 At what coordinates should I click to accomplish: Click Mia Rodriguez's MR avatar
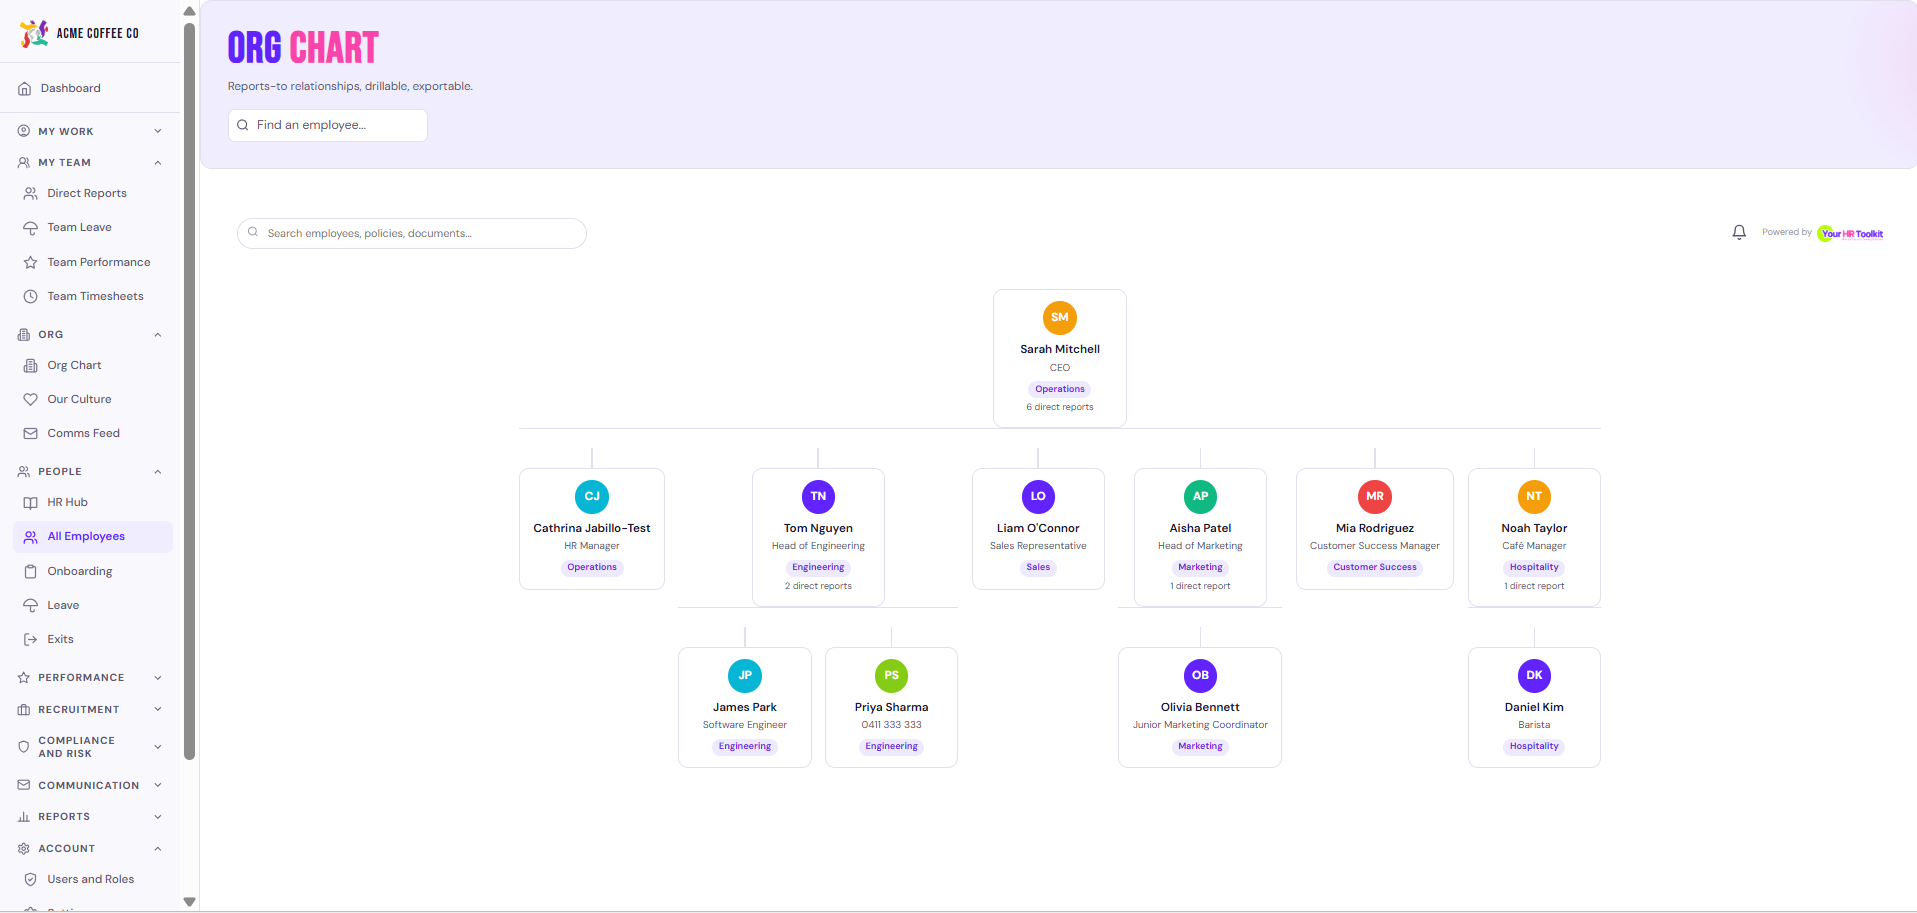coord(1375,497)
